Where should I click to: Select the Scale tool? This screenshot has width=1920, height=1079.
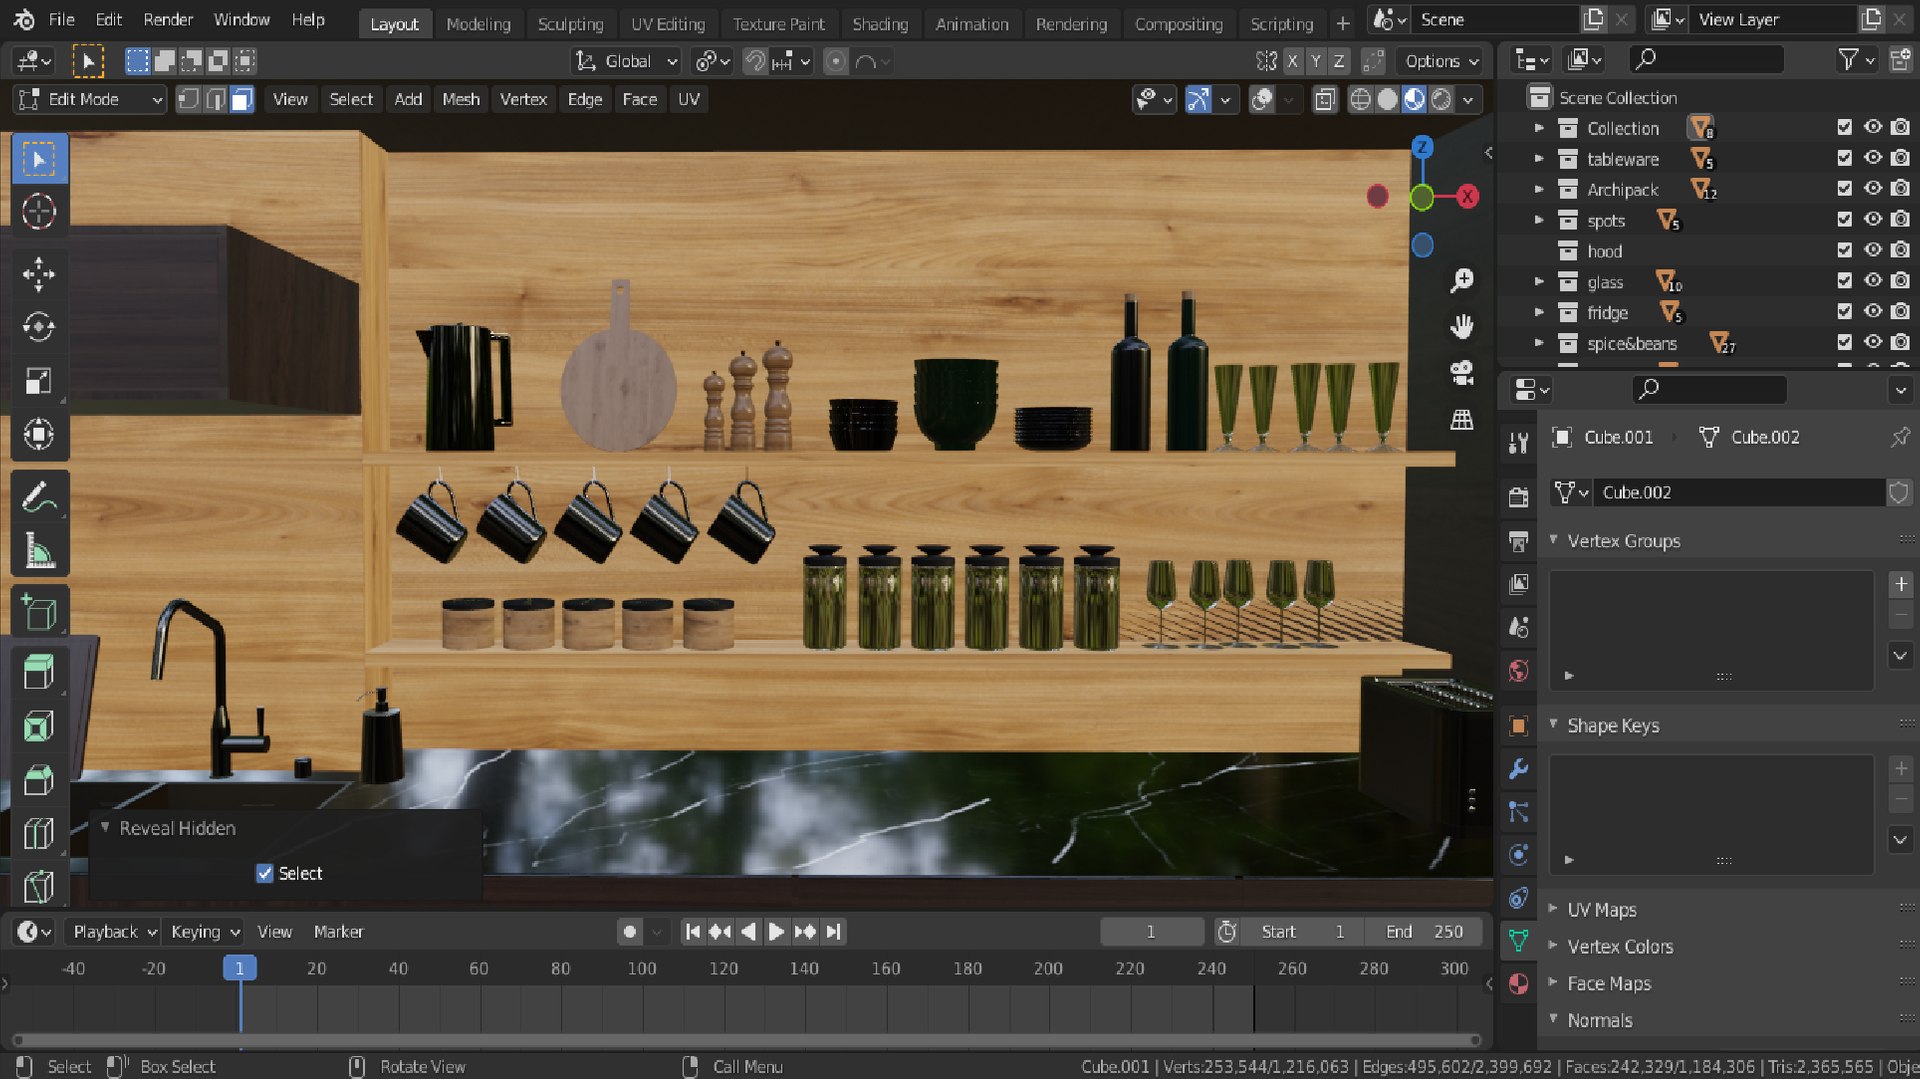click(39, 381)
